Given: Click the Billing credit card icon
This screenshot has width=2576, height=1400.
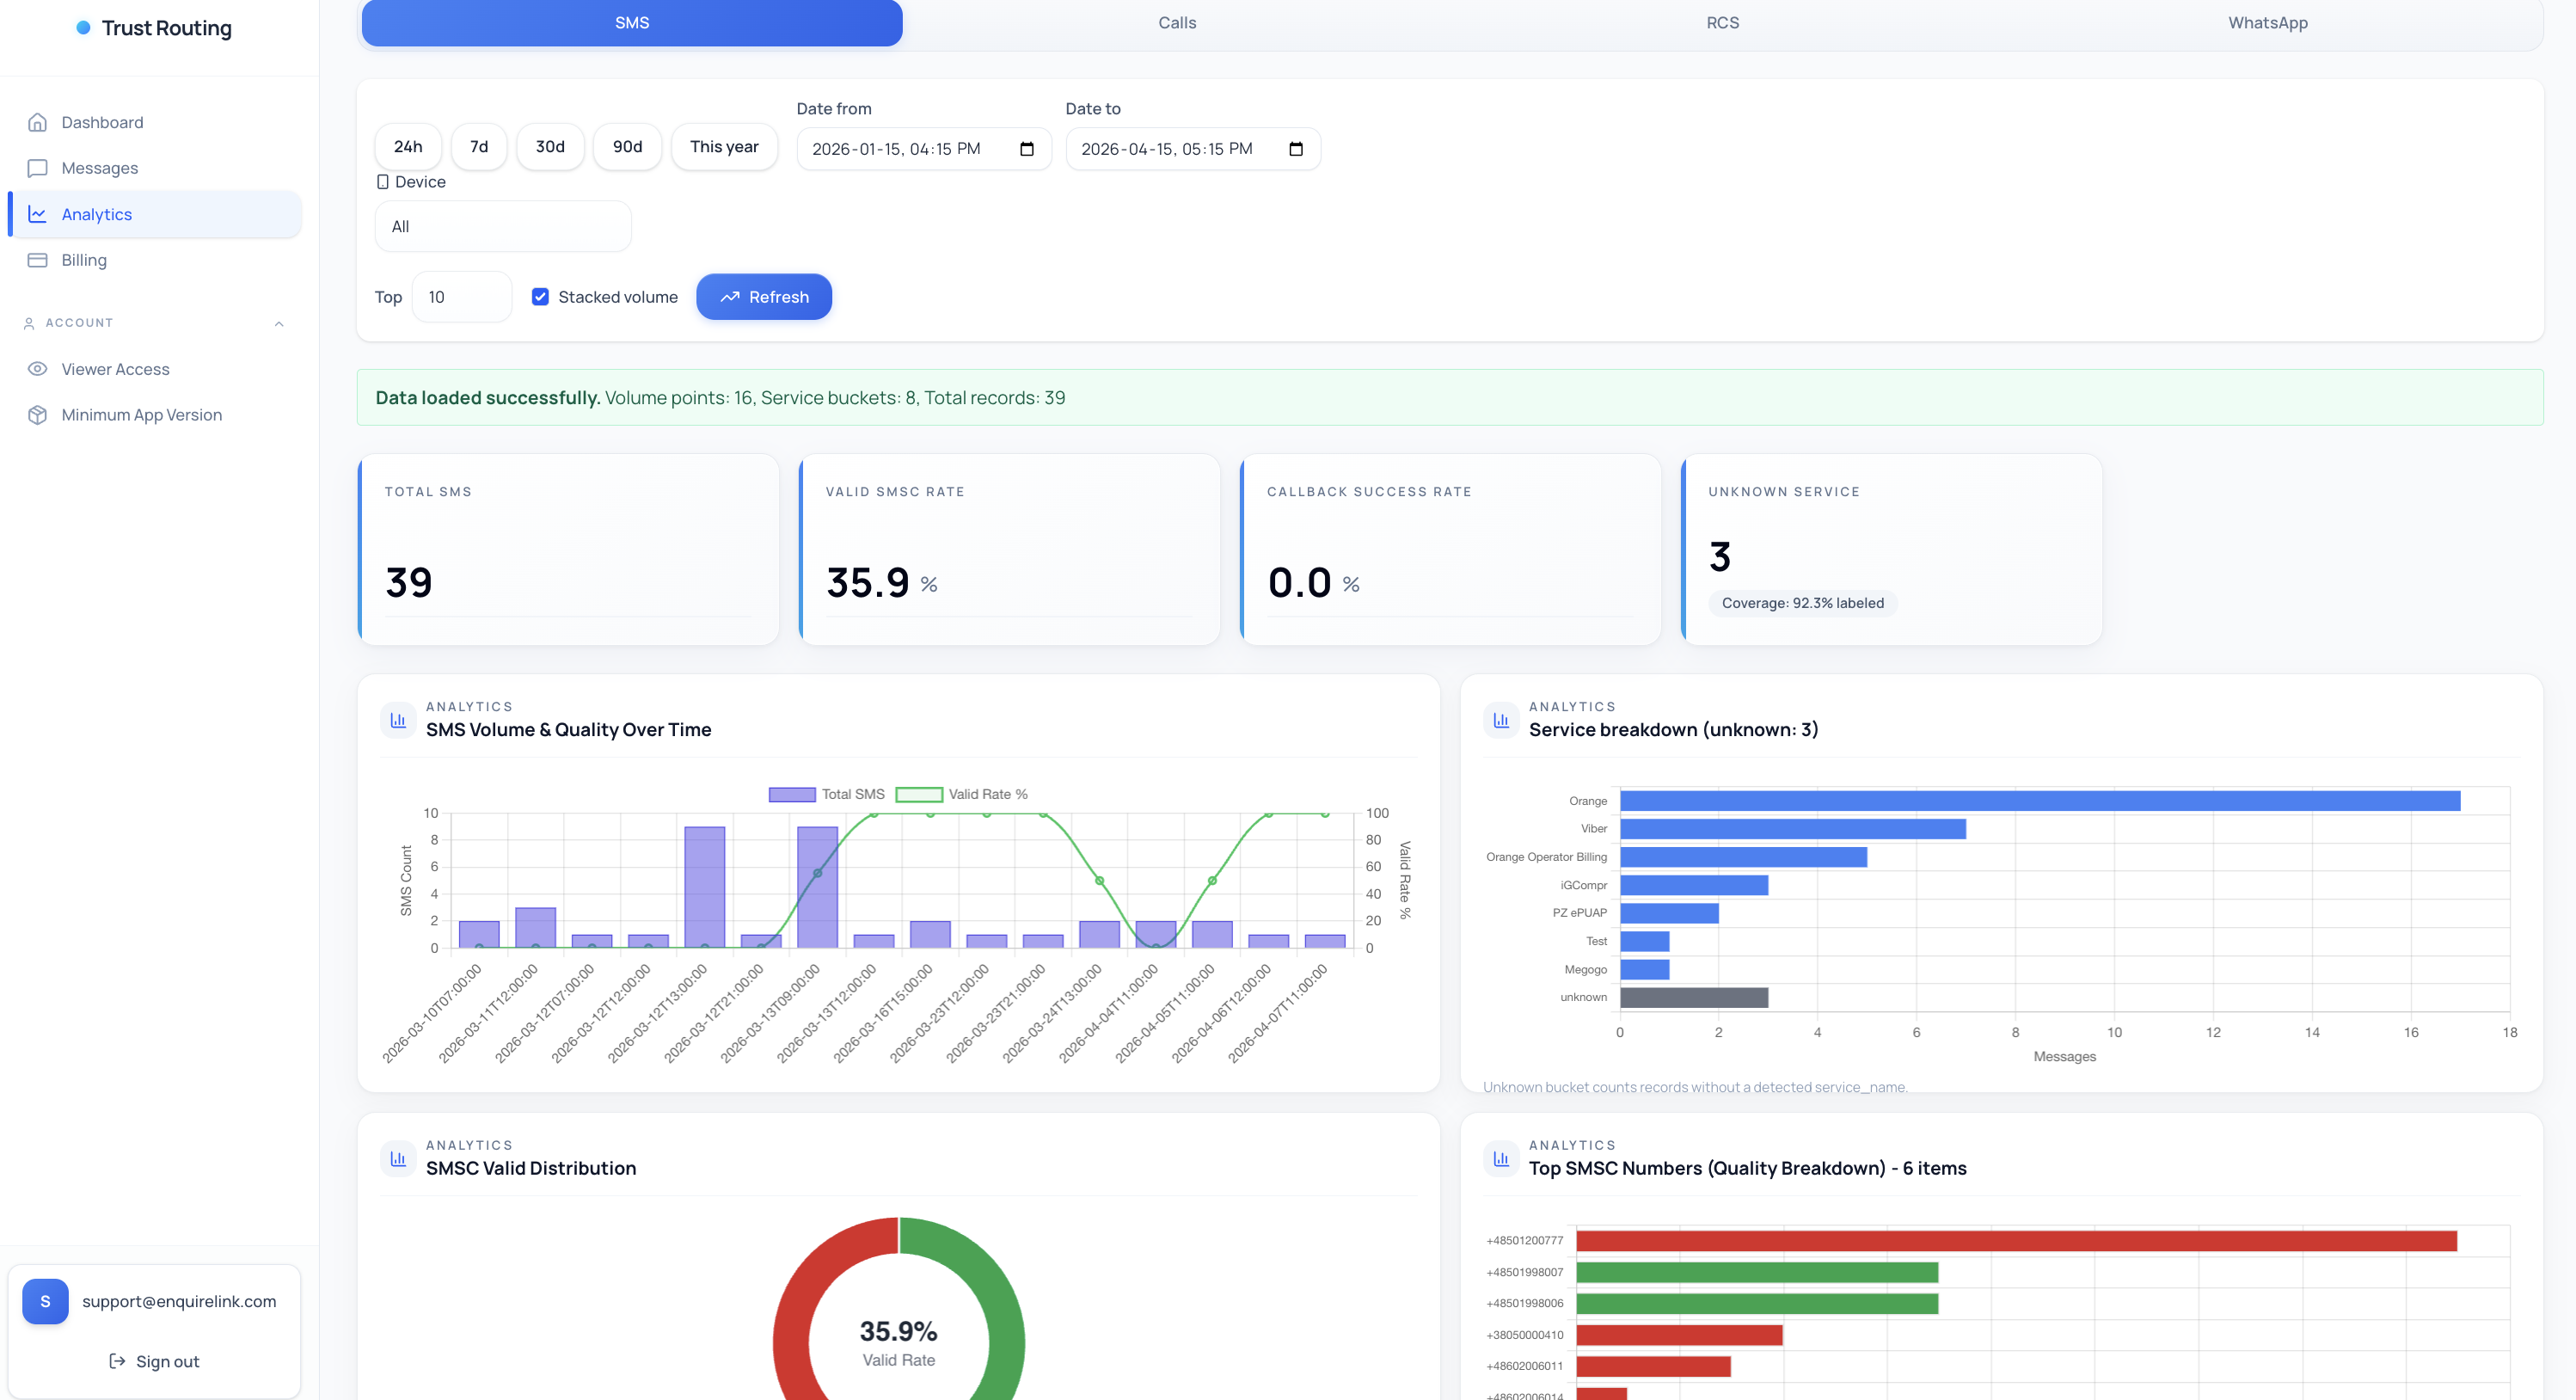Looking at the screenshot, I should click(x=37, y=260).
